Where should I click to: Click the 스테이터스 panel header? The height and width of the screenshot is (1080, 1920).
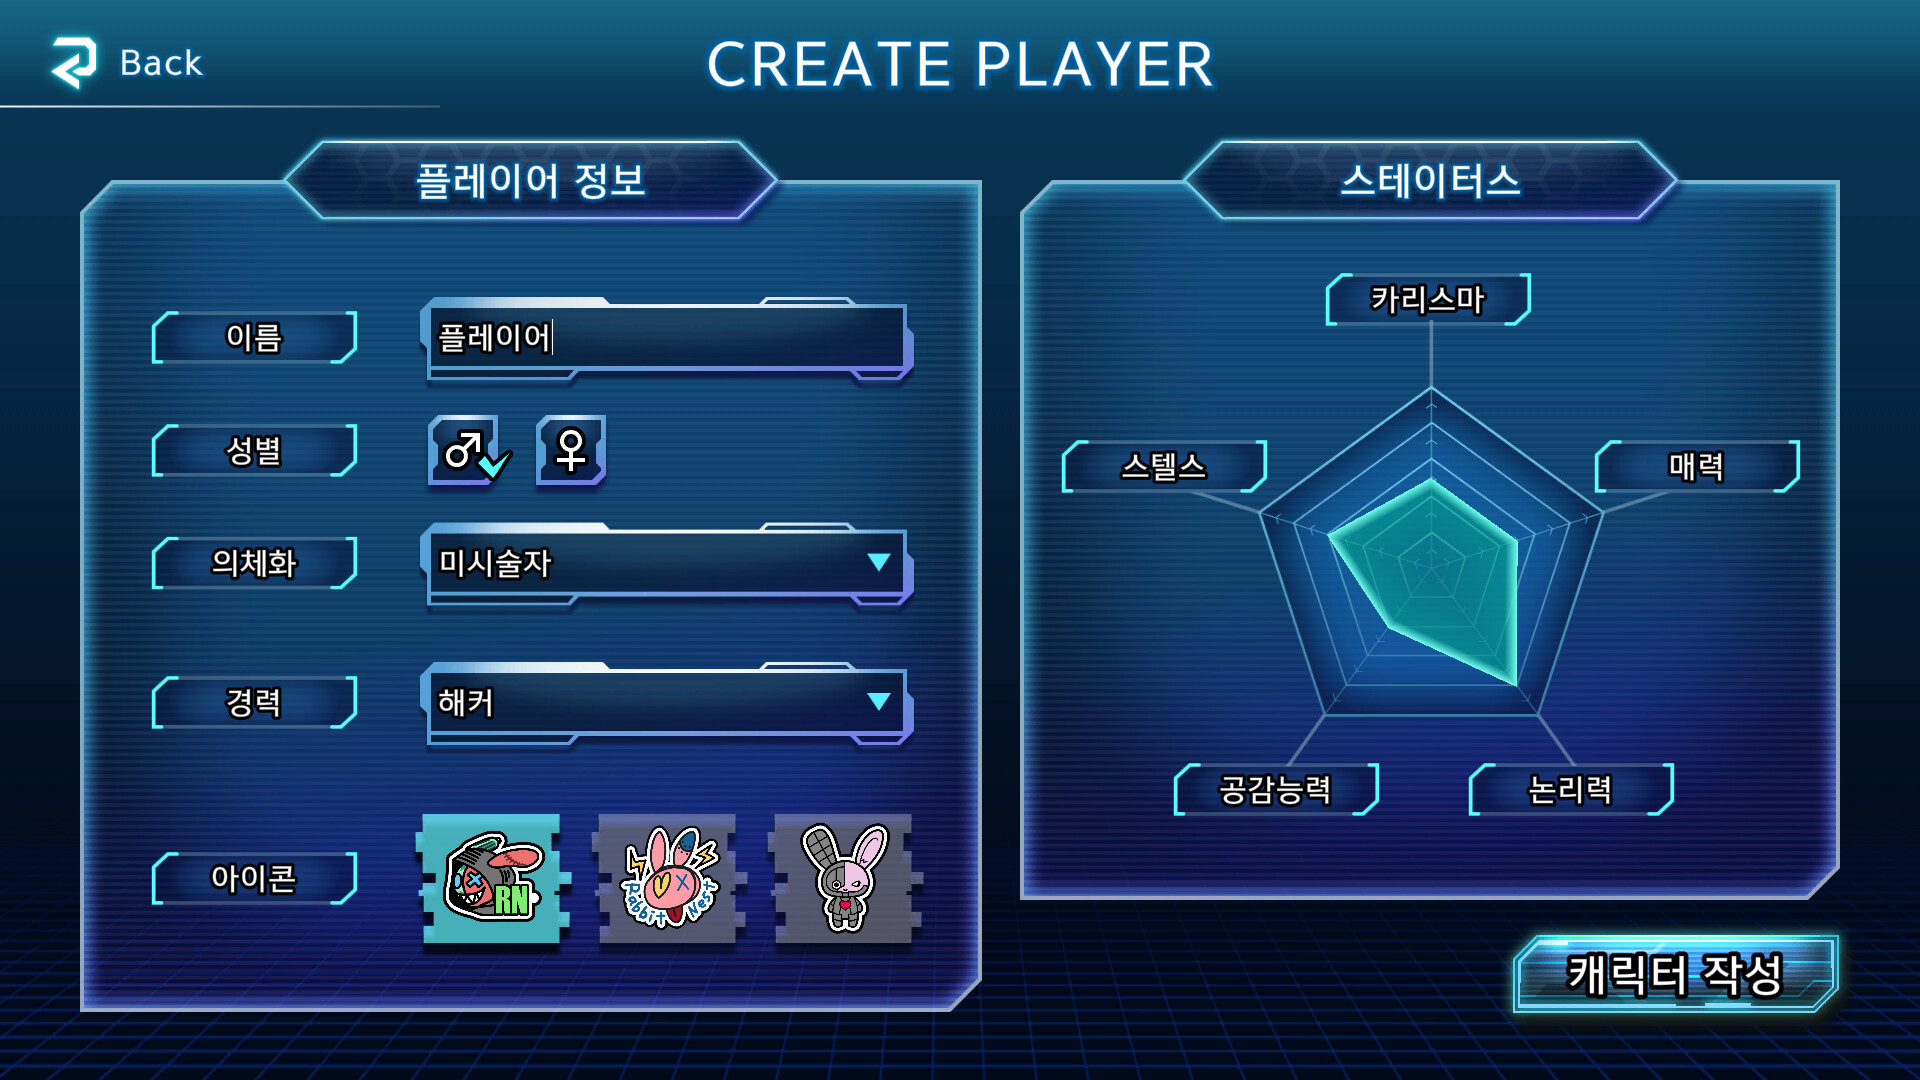[x=1430, y=180]
